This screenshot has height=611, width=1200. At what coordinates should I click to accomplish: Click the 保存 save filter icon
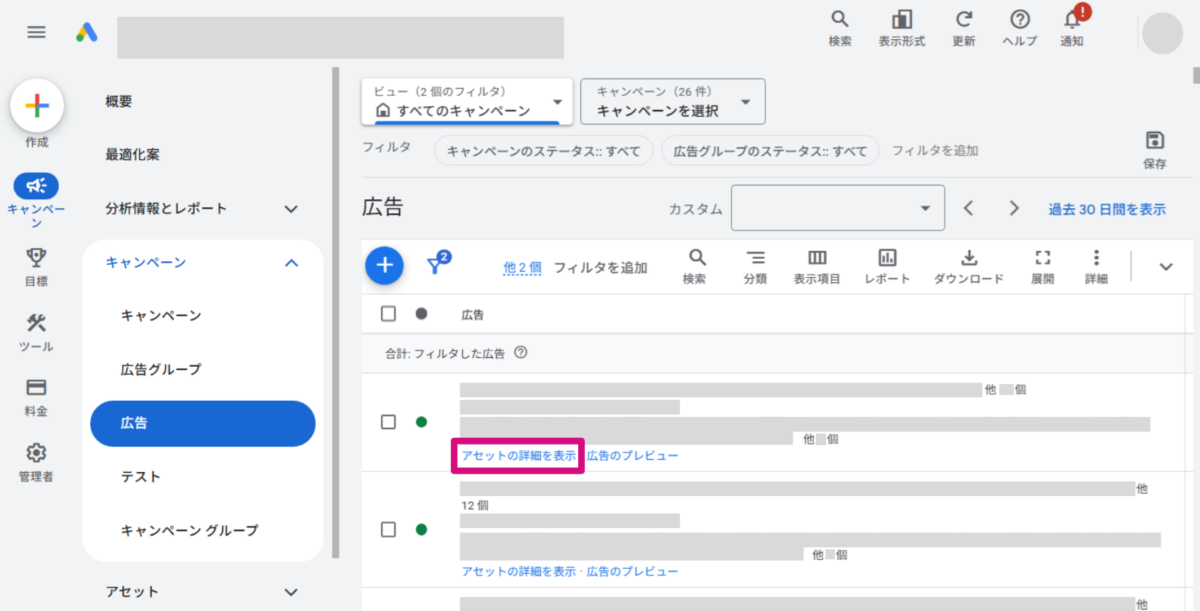1154,140
